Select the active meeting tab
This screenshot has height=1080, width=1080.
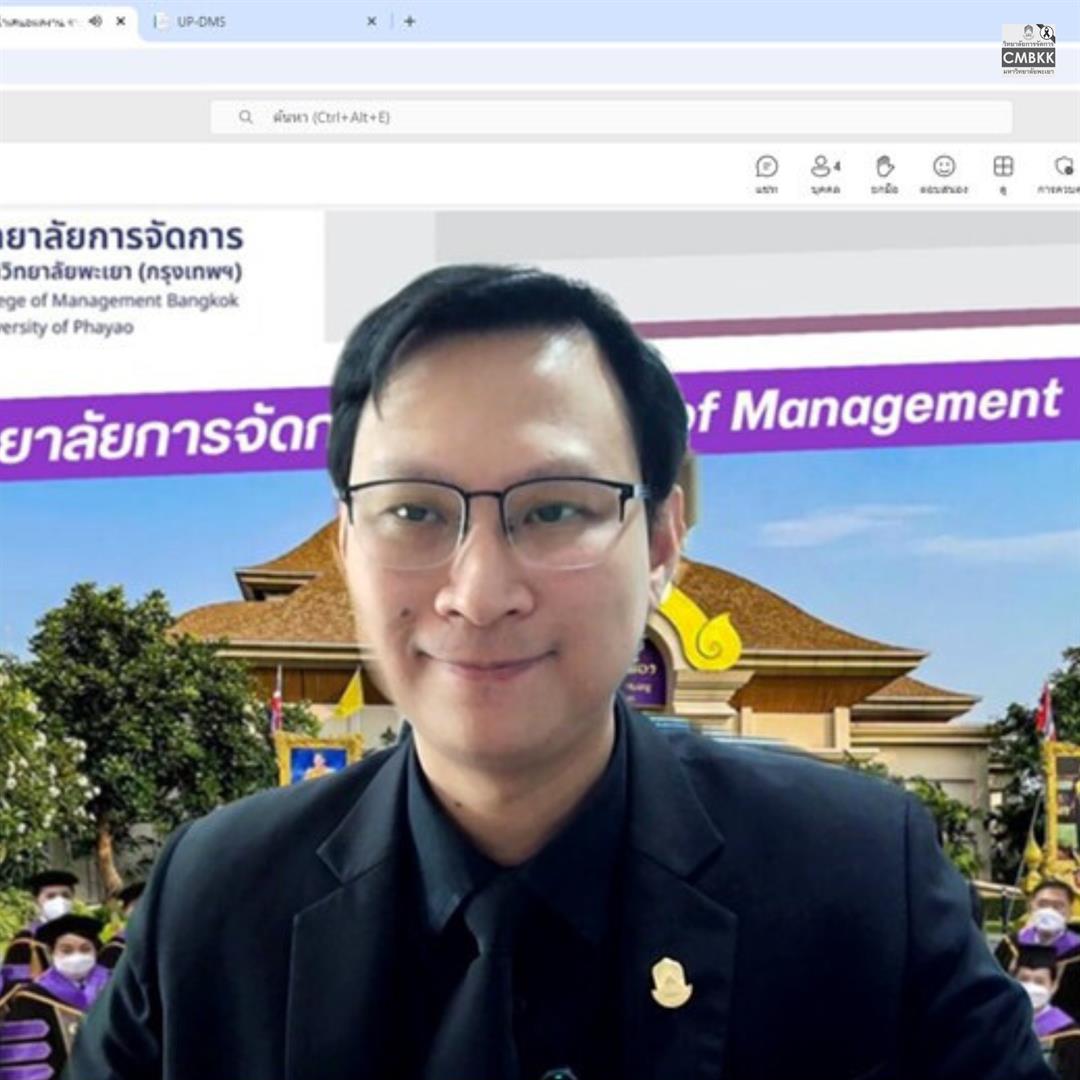coord(40,21)
